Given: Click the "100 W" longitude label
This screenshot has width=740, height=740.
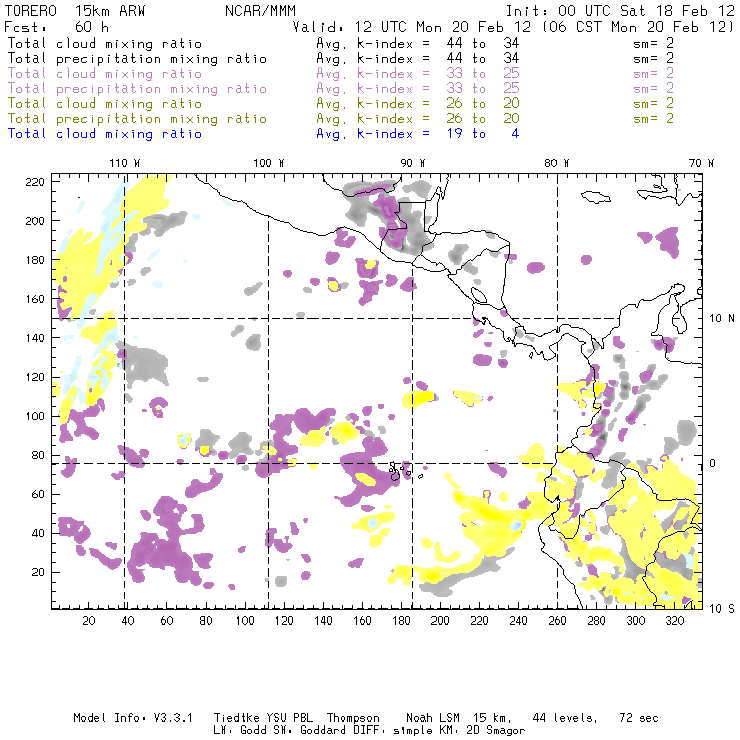Looking at the screenshot, I should coord(269,163).
